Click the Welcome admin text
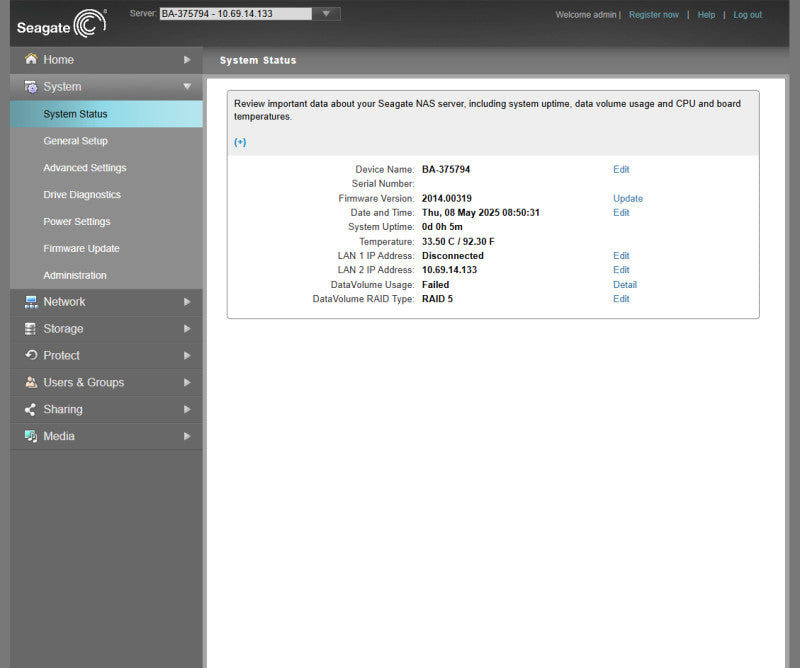 (x=586, y=15)
